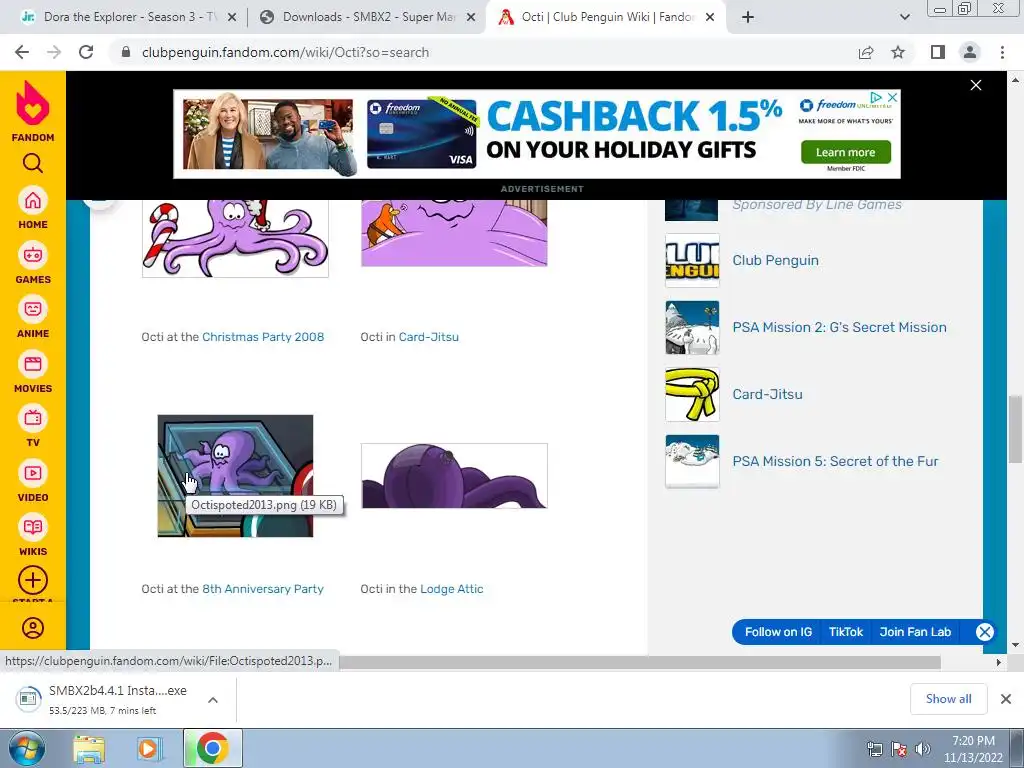The image size is (1024, 768).
Task: Click Join Fan Lab button
Action: 915,632
